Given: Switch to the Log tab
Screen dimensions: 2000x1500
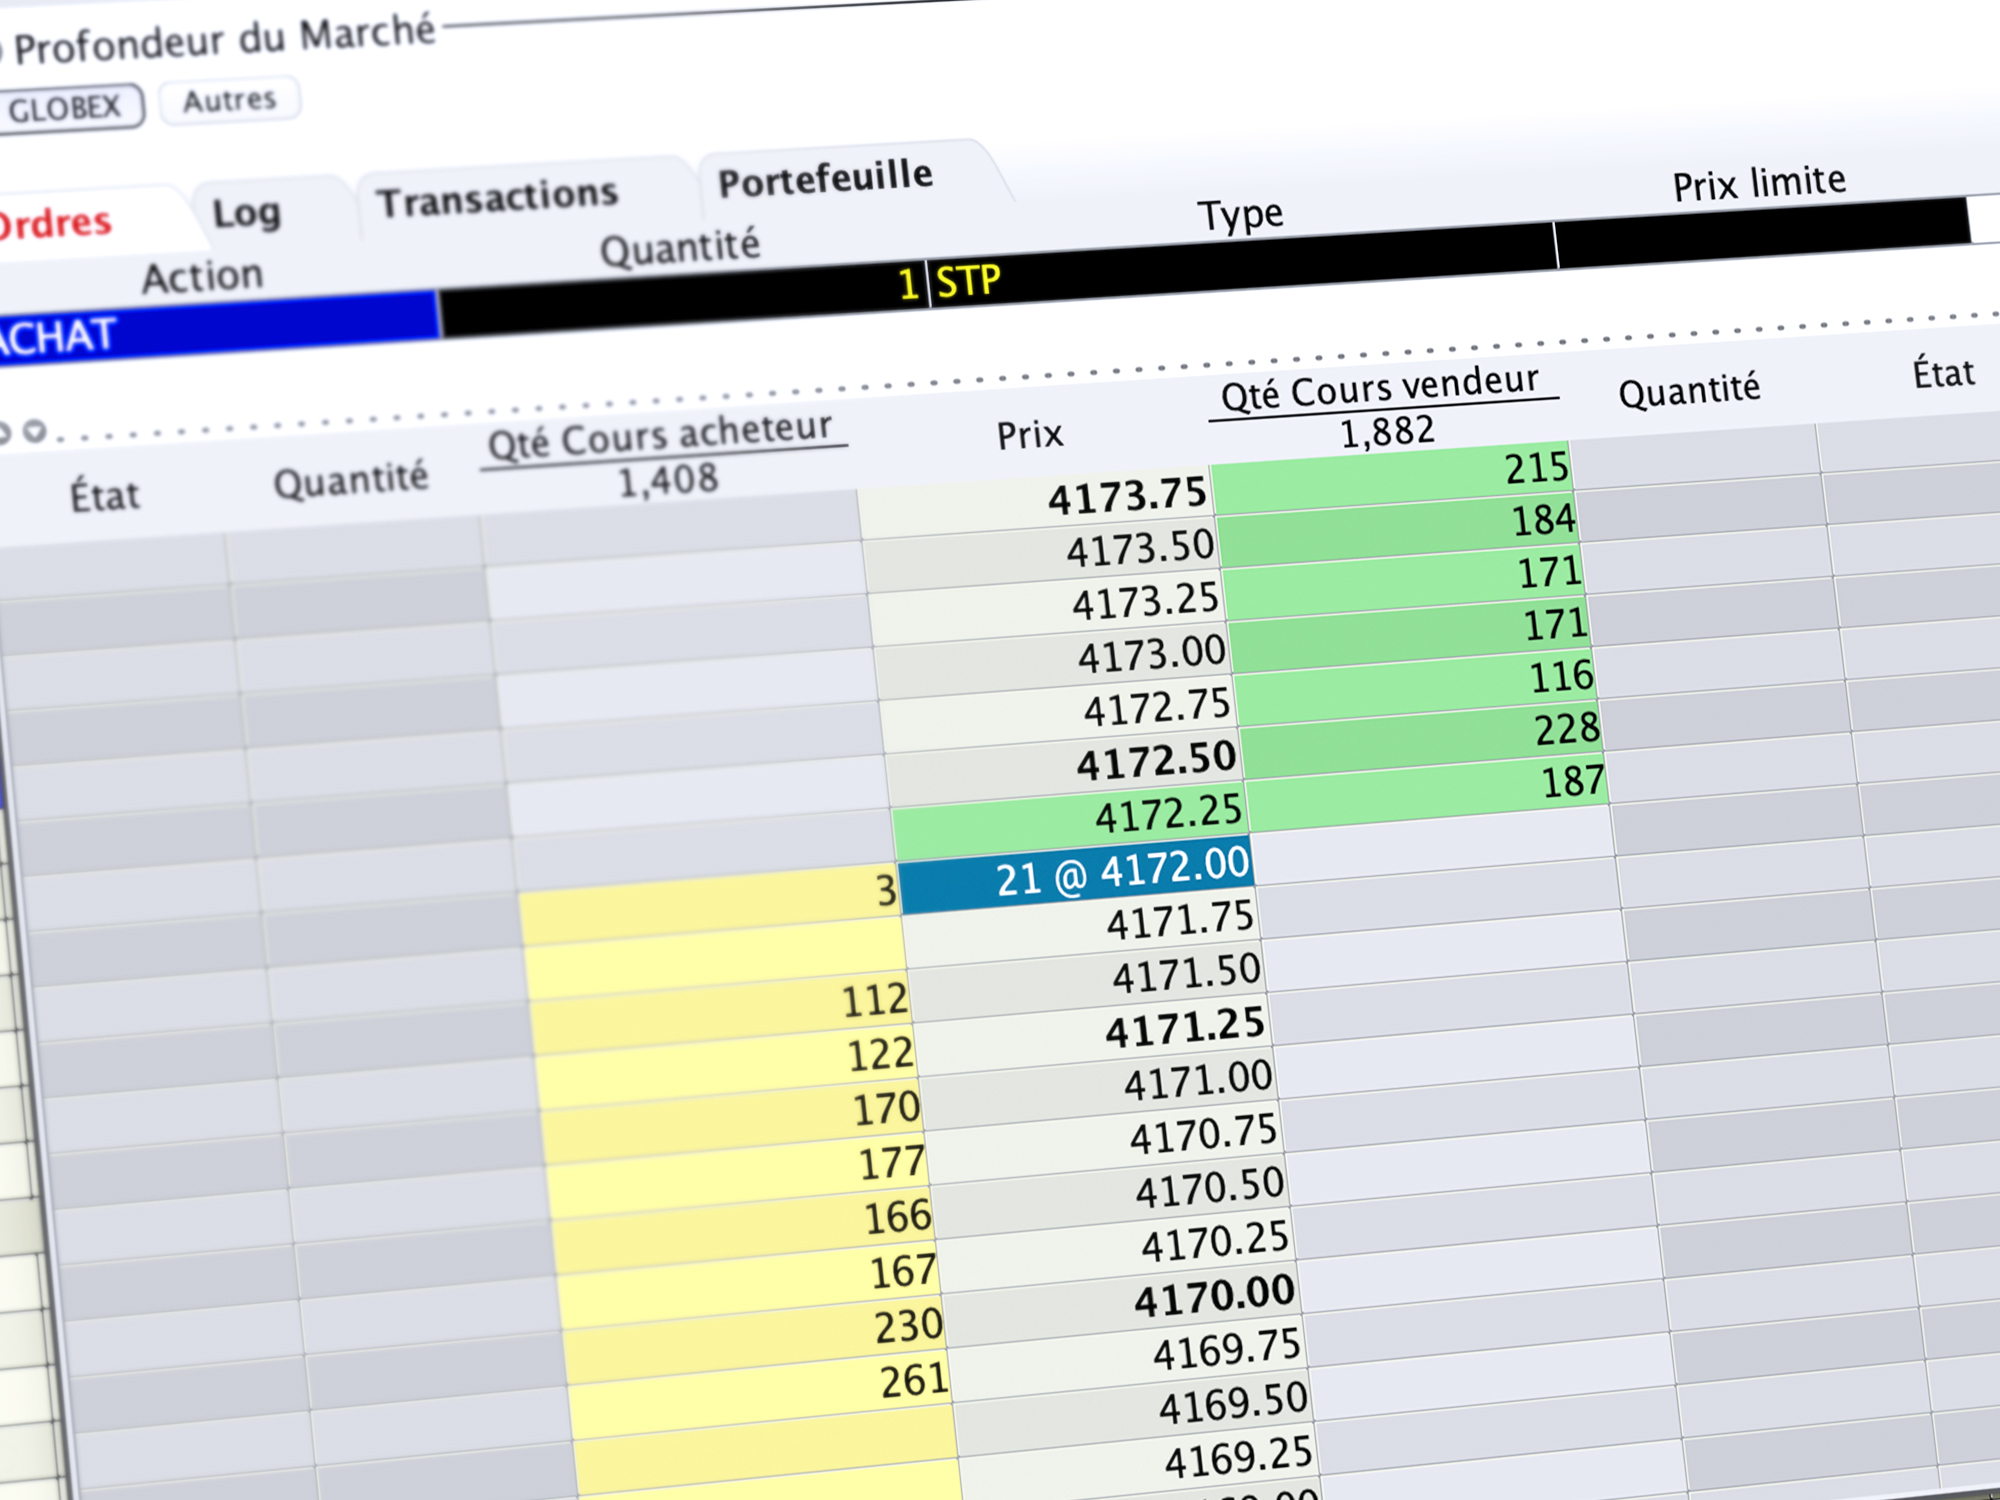Looking at the screenshot, I should click(x=246, y=213).
